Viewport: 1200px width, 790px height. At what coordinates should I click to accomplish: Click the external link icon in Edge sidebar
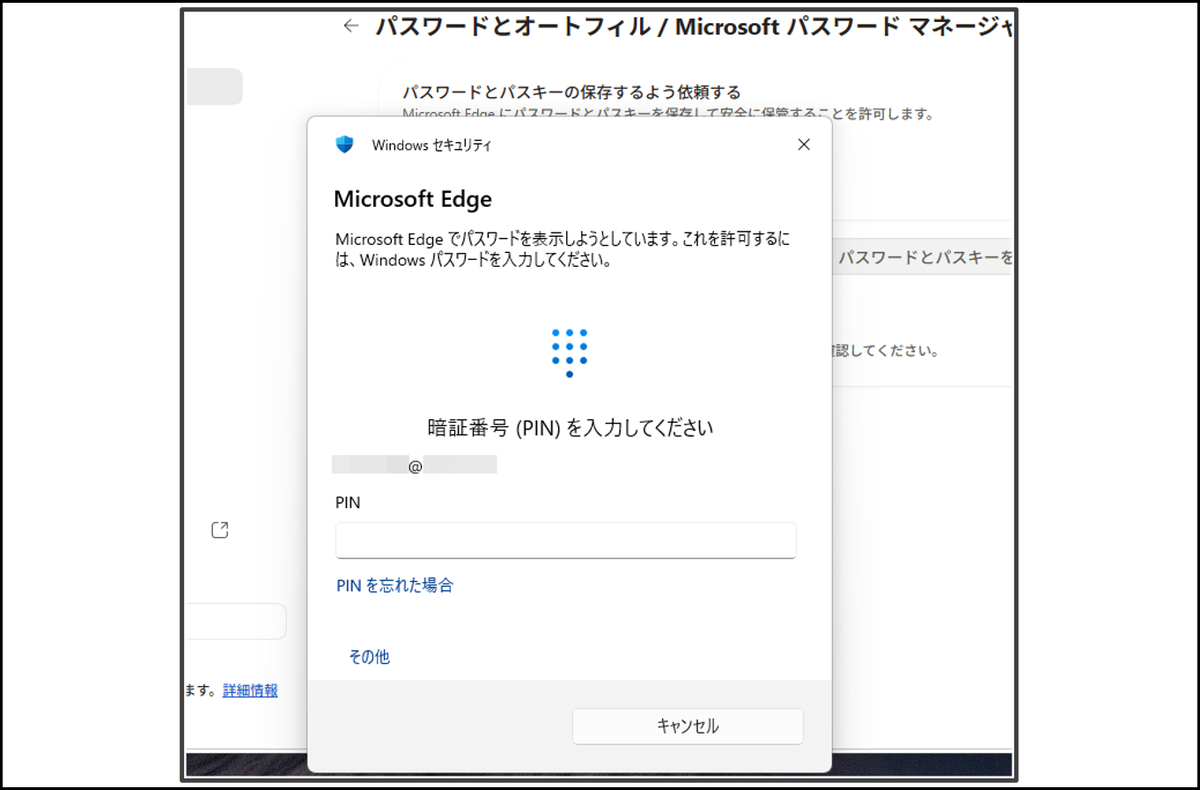[x=220, y=530]
